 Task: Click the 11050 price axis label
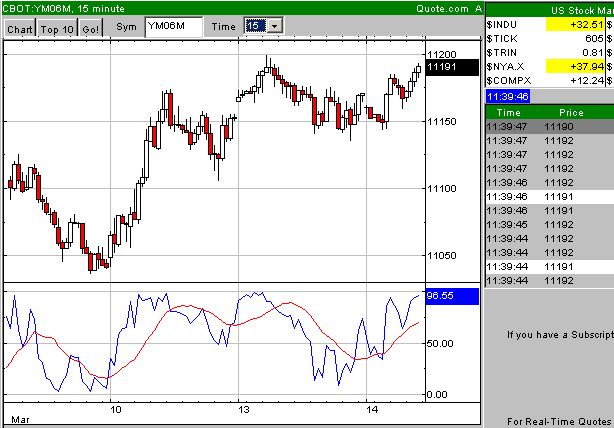point(442,256)
